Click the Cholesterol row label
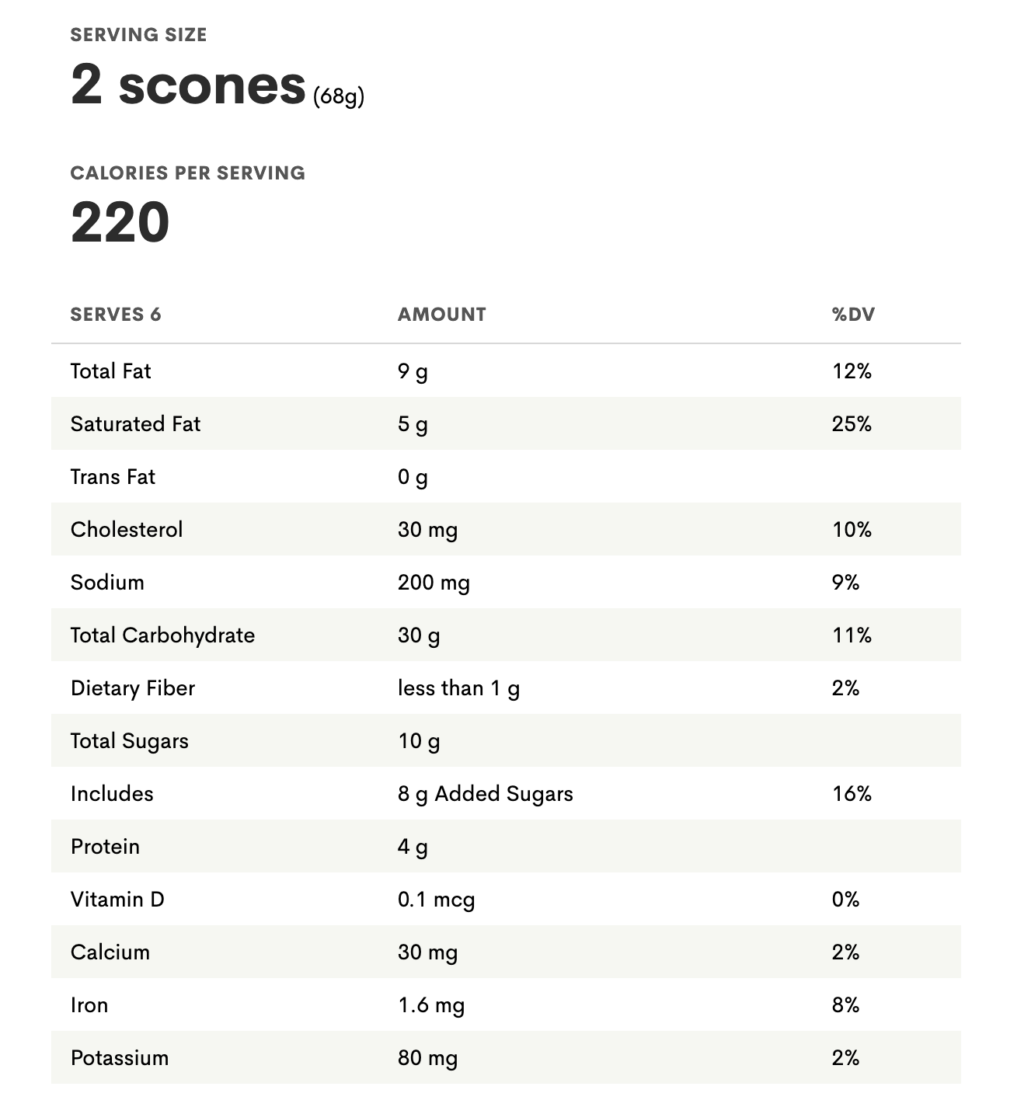This screenshot has width=1024, height=1114. click(x=127, y=529)
